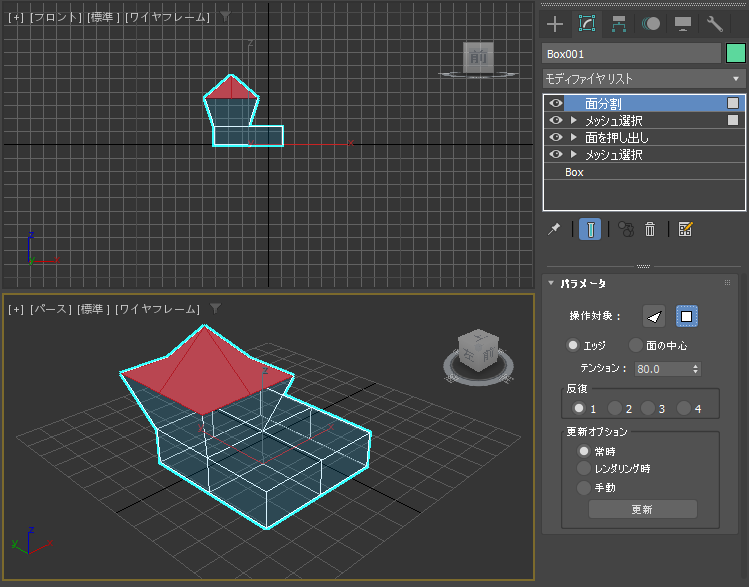Click front viewport filter funnel icon
The width and height of the screenshot is (749, 587).
click(x=225, y=17)
